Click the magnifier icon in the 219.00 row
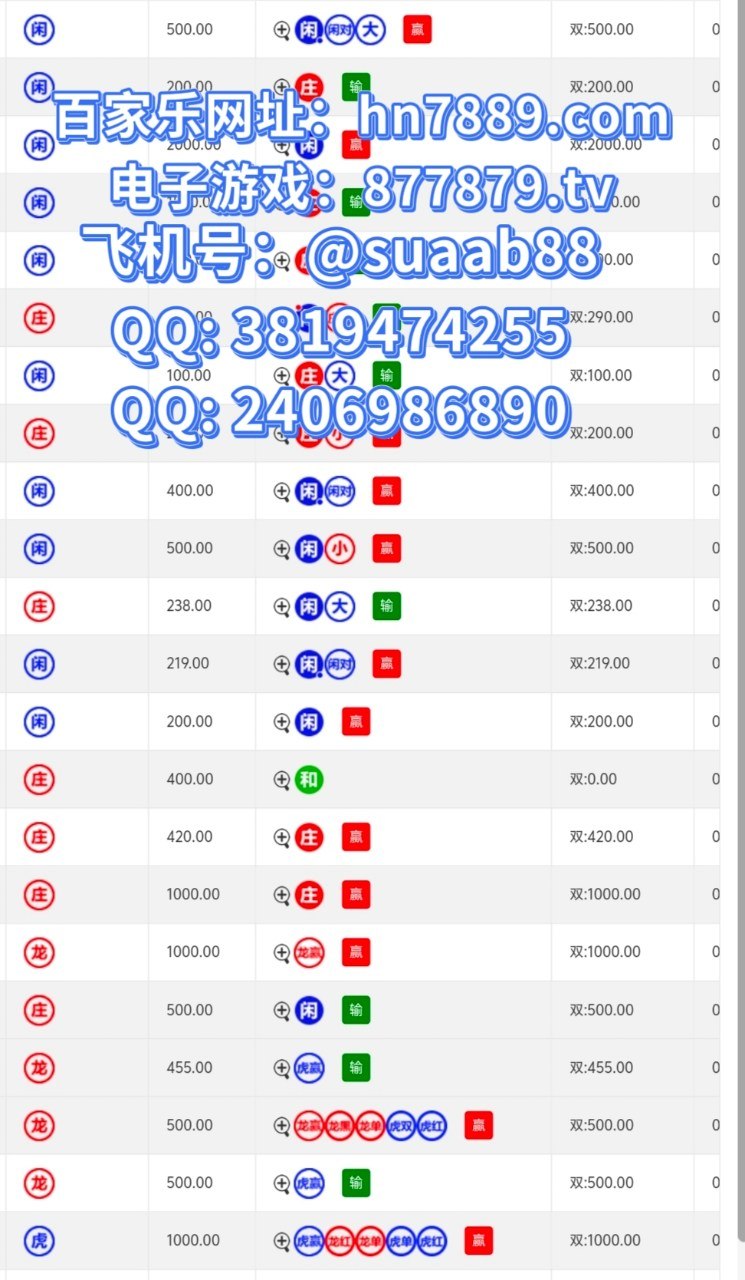The height and width of the screenshot is (1280, 745). click(282, 663)
